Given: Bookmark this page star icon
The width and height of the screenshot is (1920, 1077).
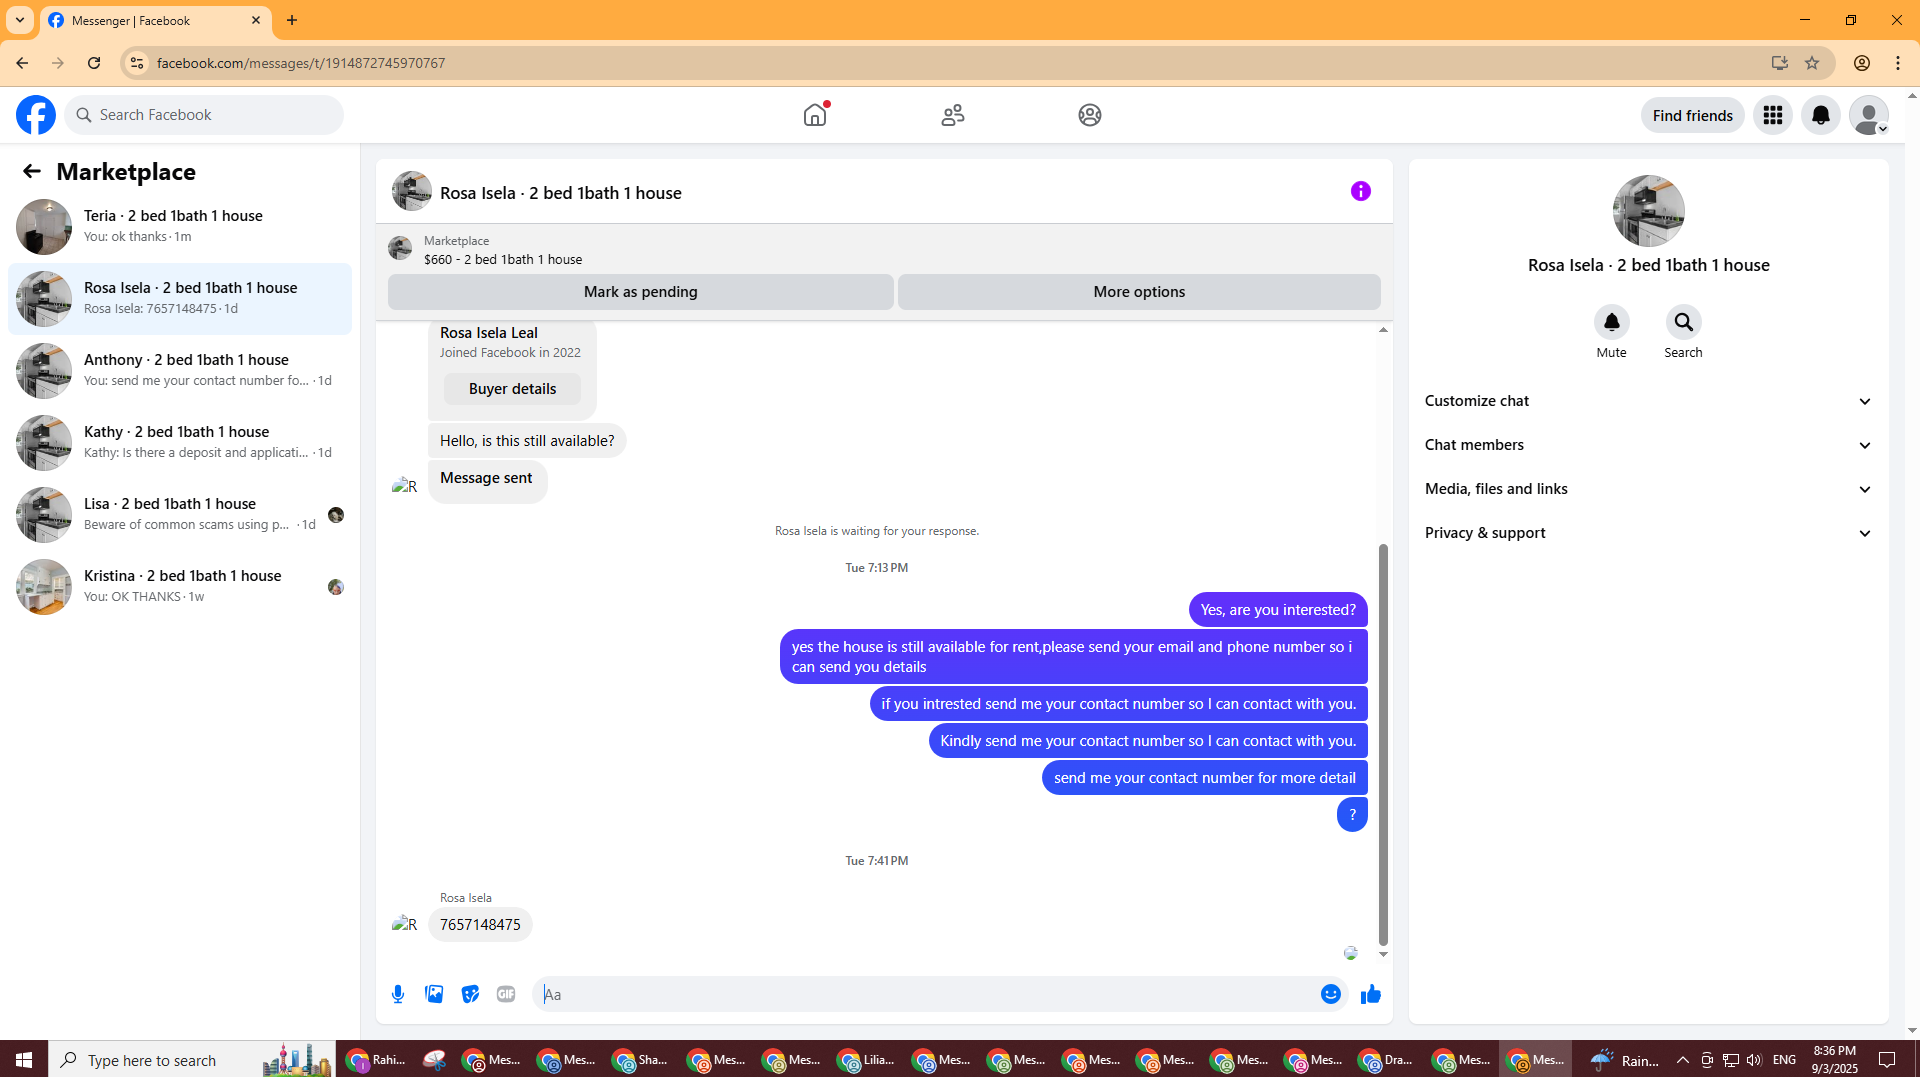Looking at the screenshot, I should 1812,63.
